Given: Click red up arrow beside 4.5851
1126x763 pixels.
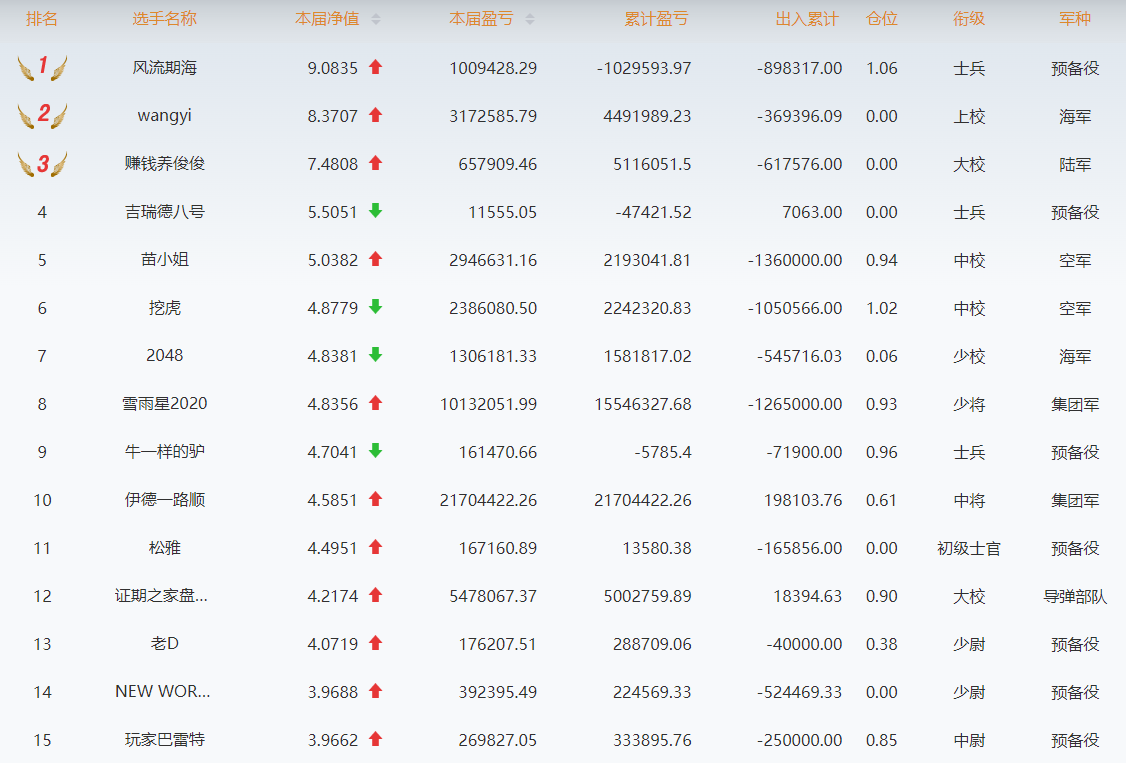Looking at the screenshot, I should pyautogui.click(x=375, y=500).
